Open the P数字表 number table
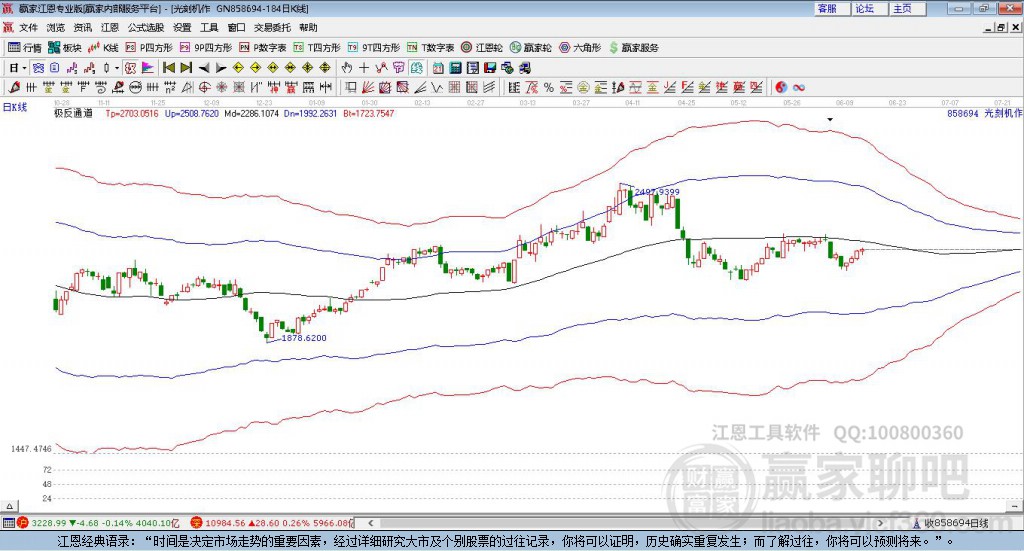1024x551 pixels. (x=263, y=48)
